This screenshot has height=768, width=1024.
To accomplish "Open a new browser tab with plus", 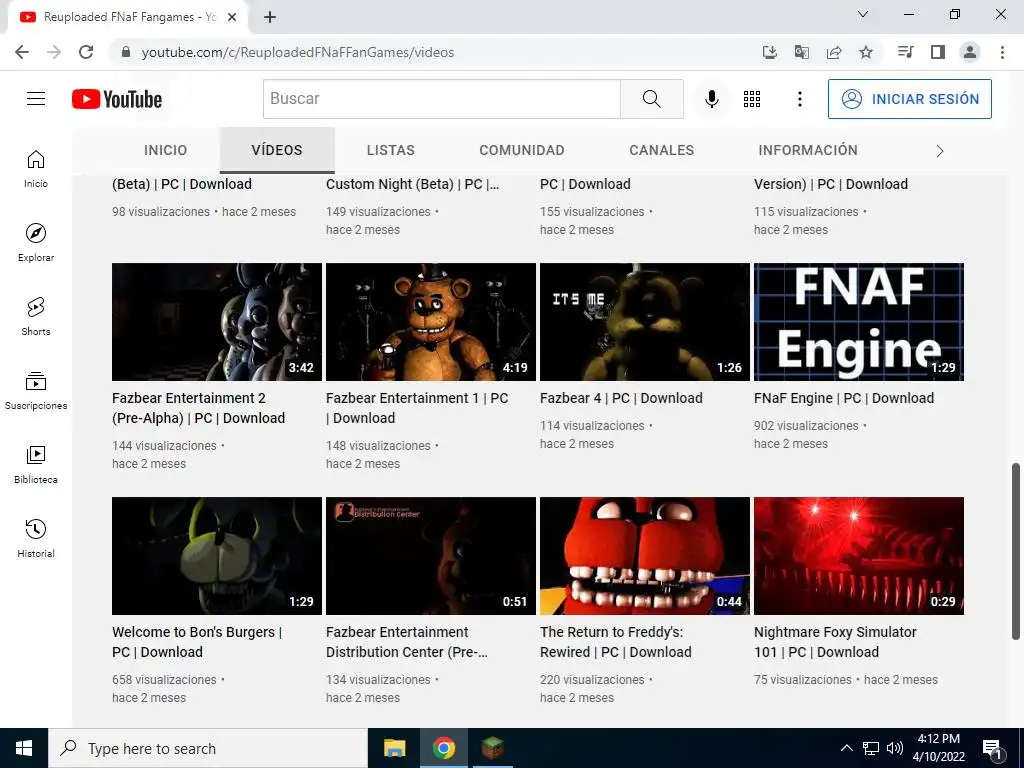I will pyautogui.click(x=270, y=17).
